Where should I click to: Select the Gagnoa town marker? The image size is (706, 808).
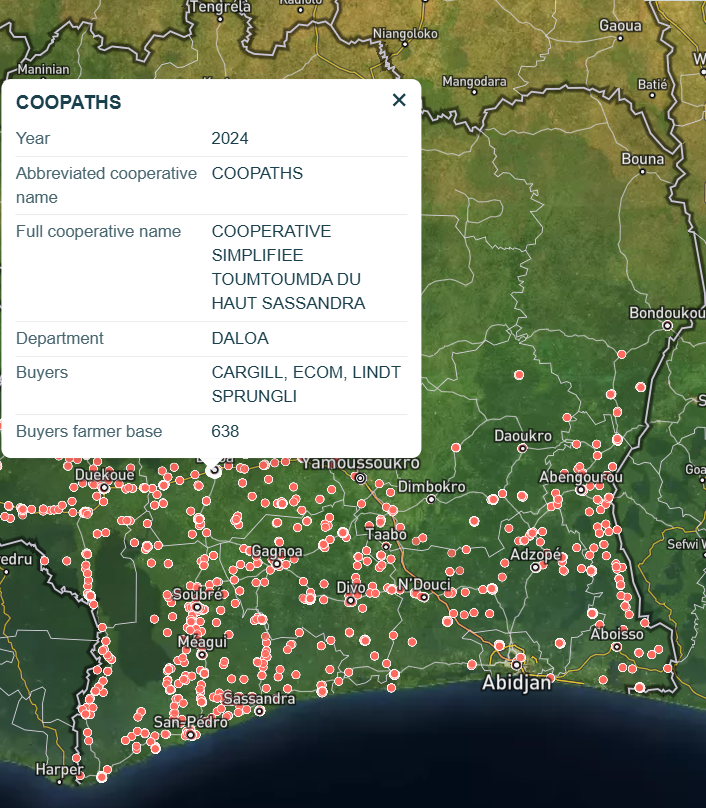pyautogui.click(x=277, y=564)
